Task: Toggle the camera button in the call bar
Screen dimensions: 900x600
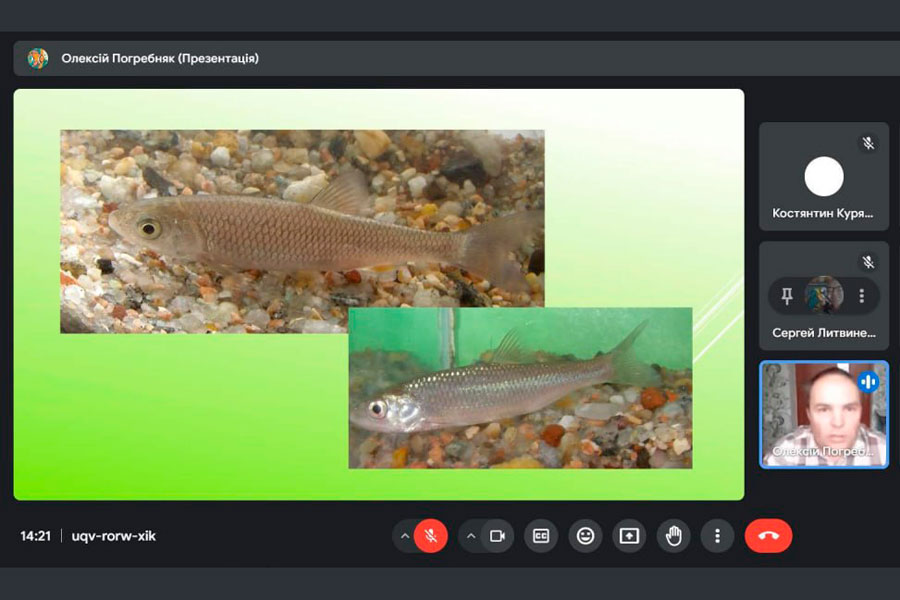Action: 496,536
